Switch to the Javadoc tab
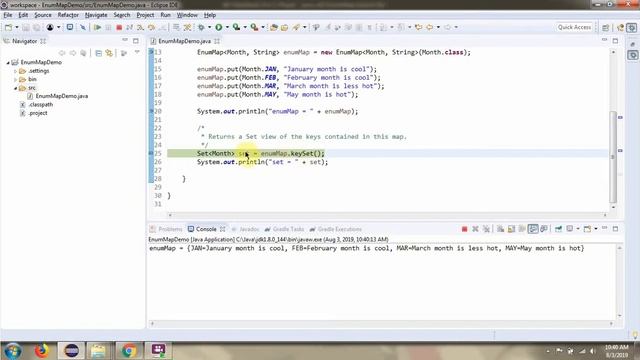 click(245, 229)
